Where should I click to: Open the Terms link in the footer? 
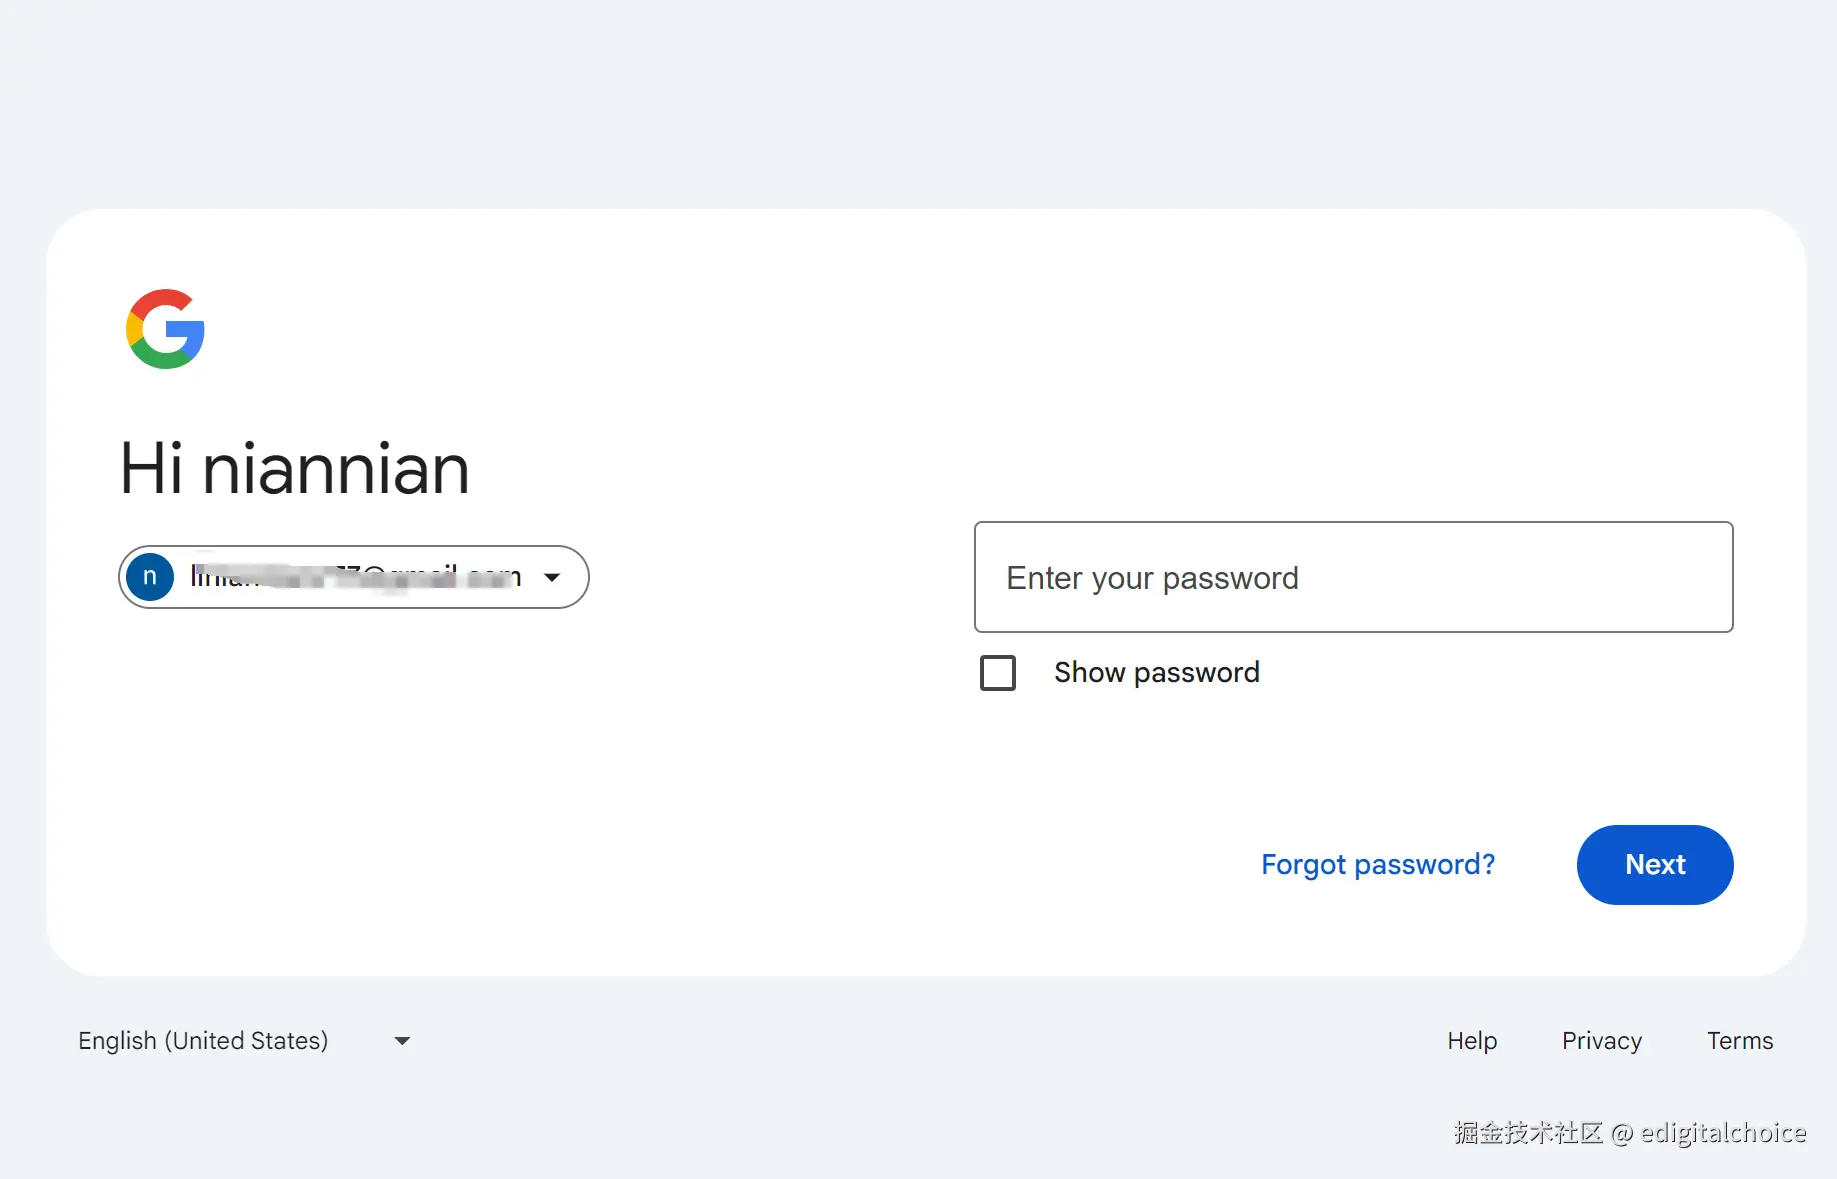coord(1739,1041)
